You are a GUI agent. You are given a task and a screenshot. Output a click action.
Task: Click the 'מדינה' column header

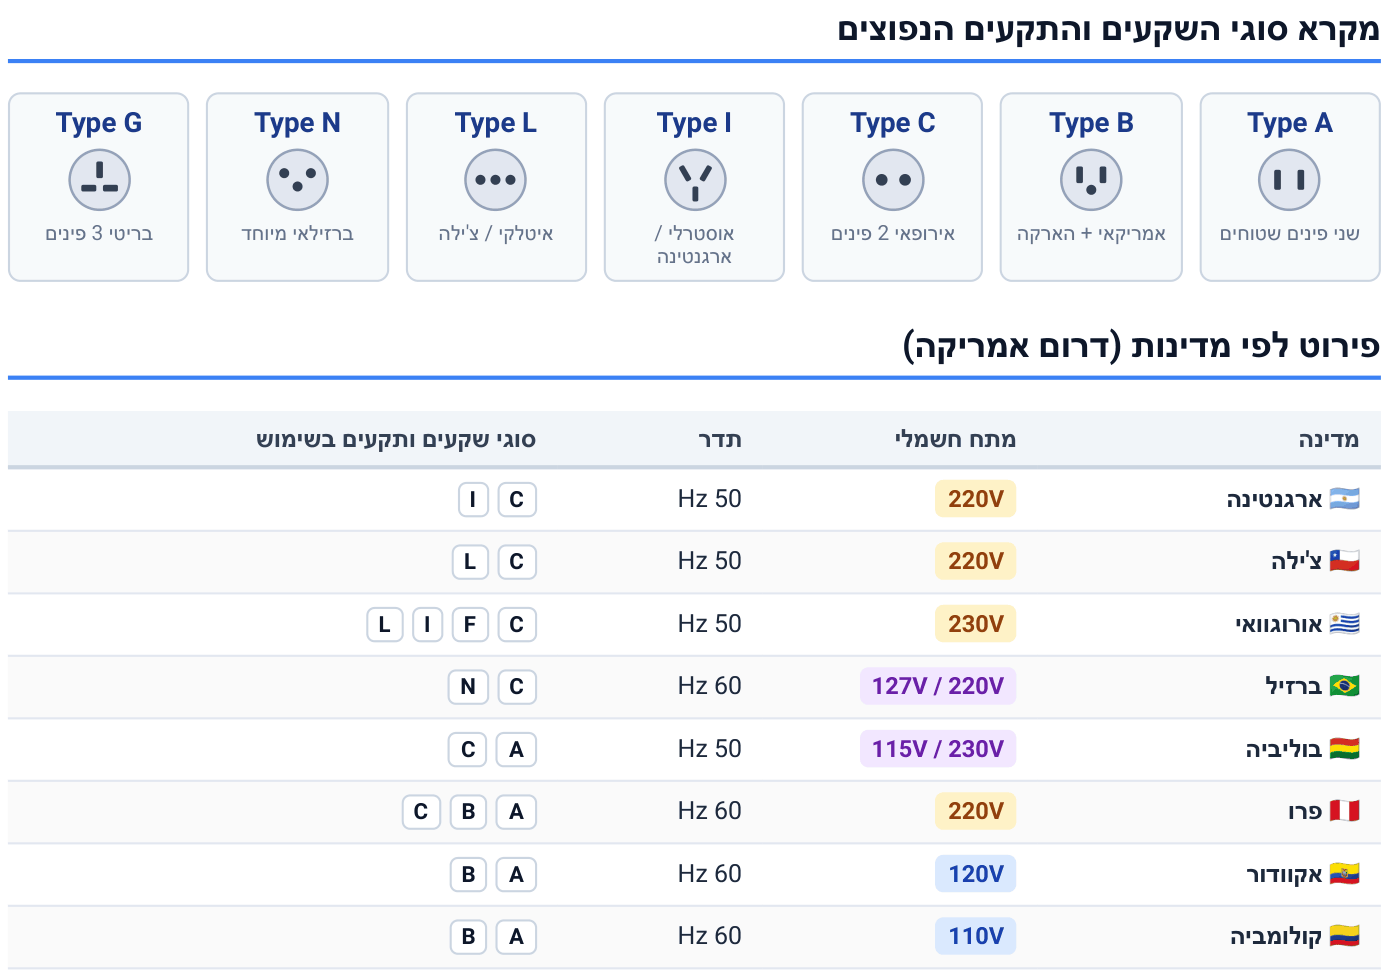(x=1328, y=439)
